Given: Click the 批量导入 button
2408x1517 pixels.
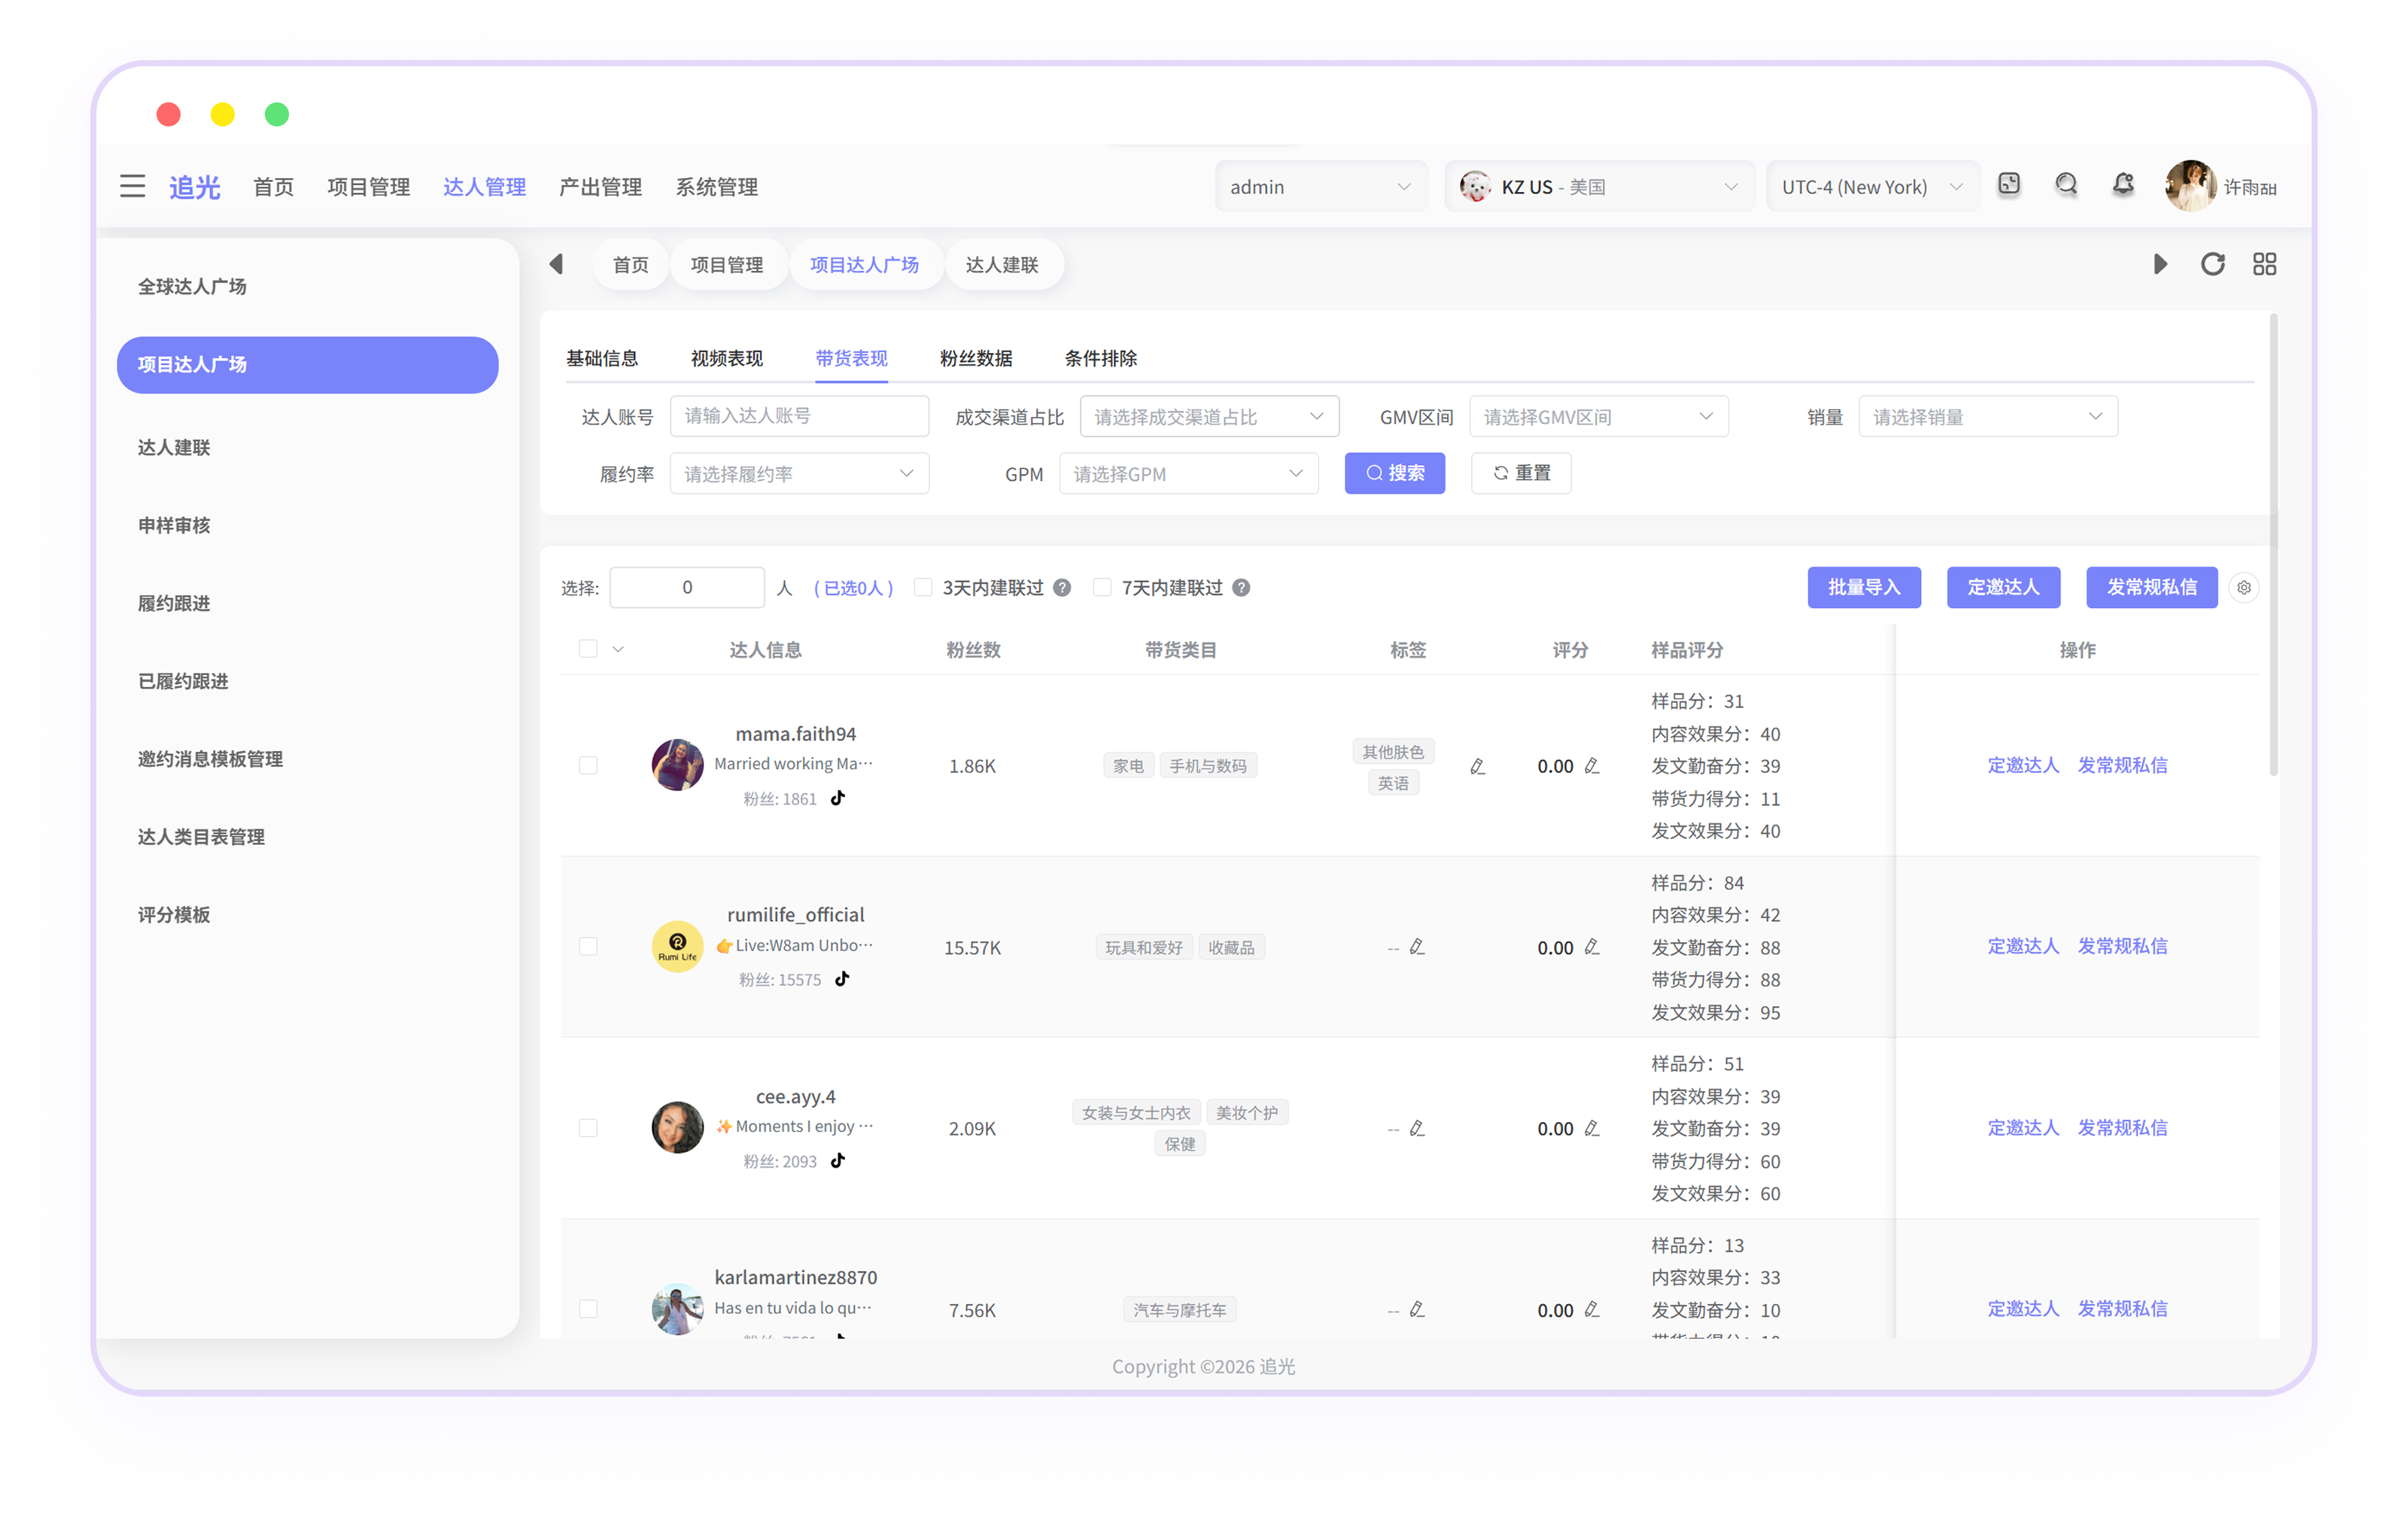Looking at the screenshot, I should point(1864,587).
